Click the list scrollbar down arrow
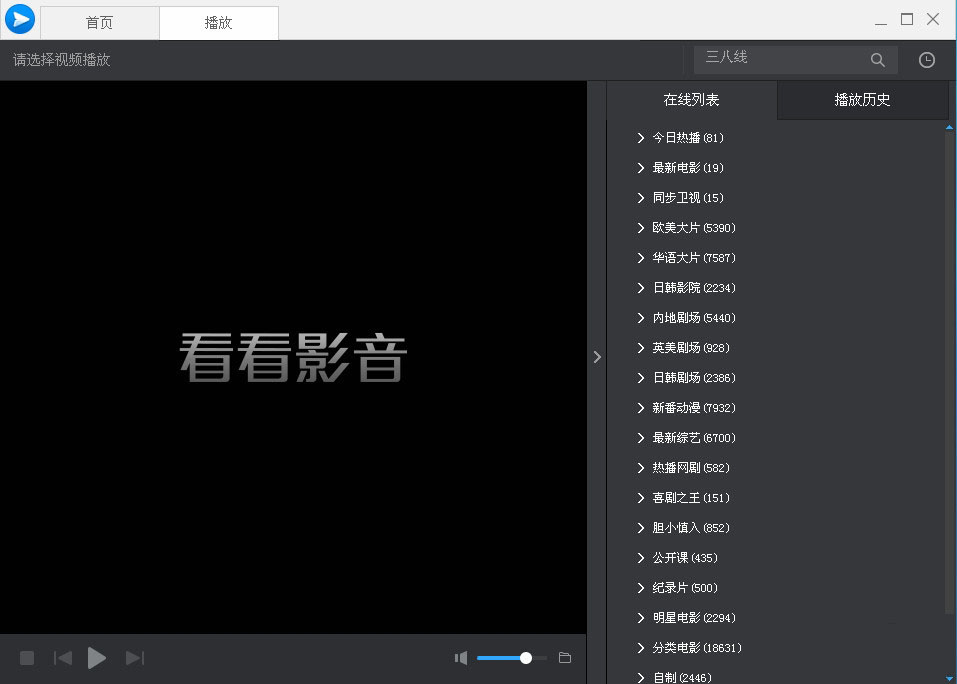 [x=949, y=678]
